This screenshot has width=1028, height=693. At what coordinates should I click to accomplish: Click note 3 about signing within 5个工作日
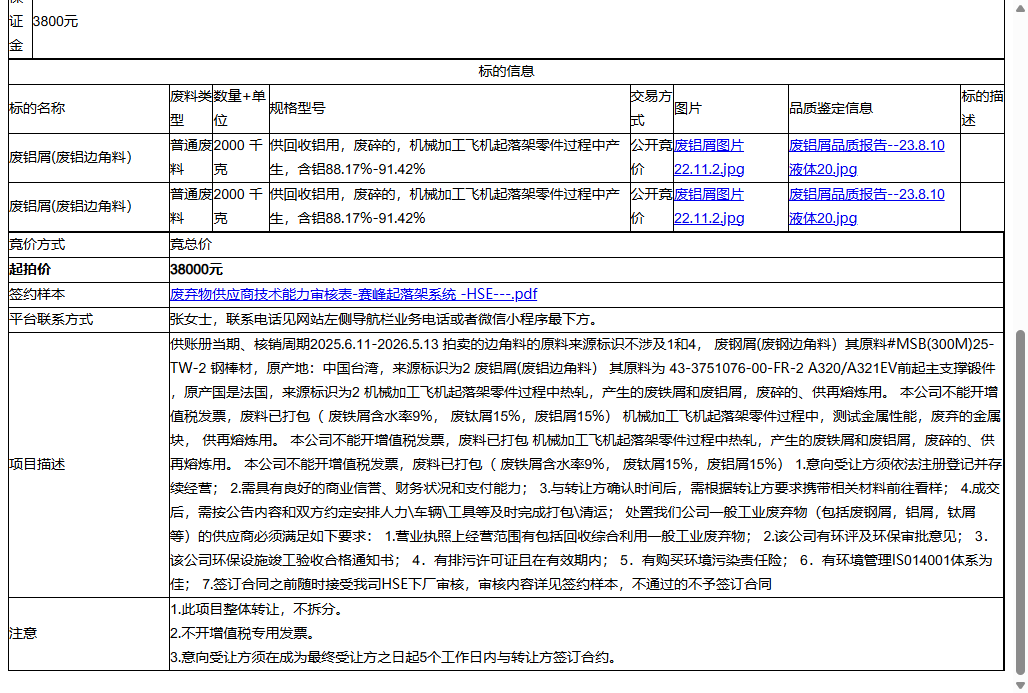[393, 657]
